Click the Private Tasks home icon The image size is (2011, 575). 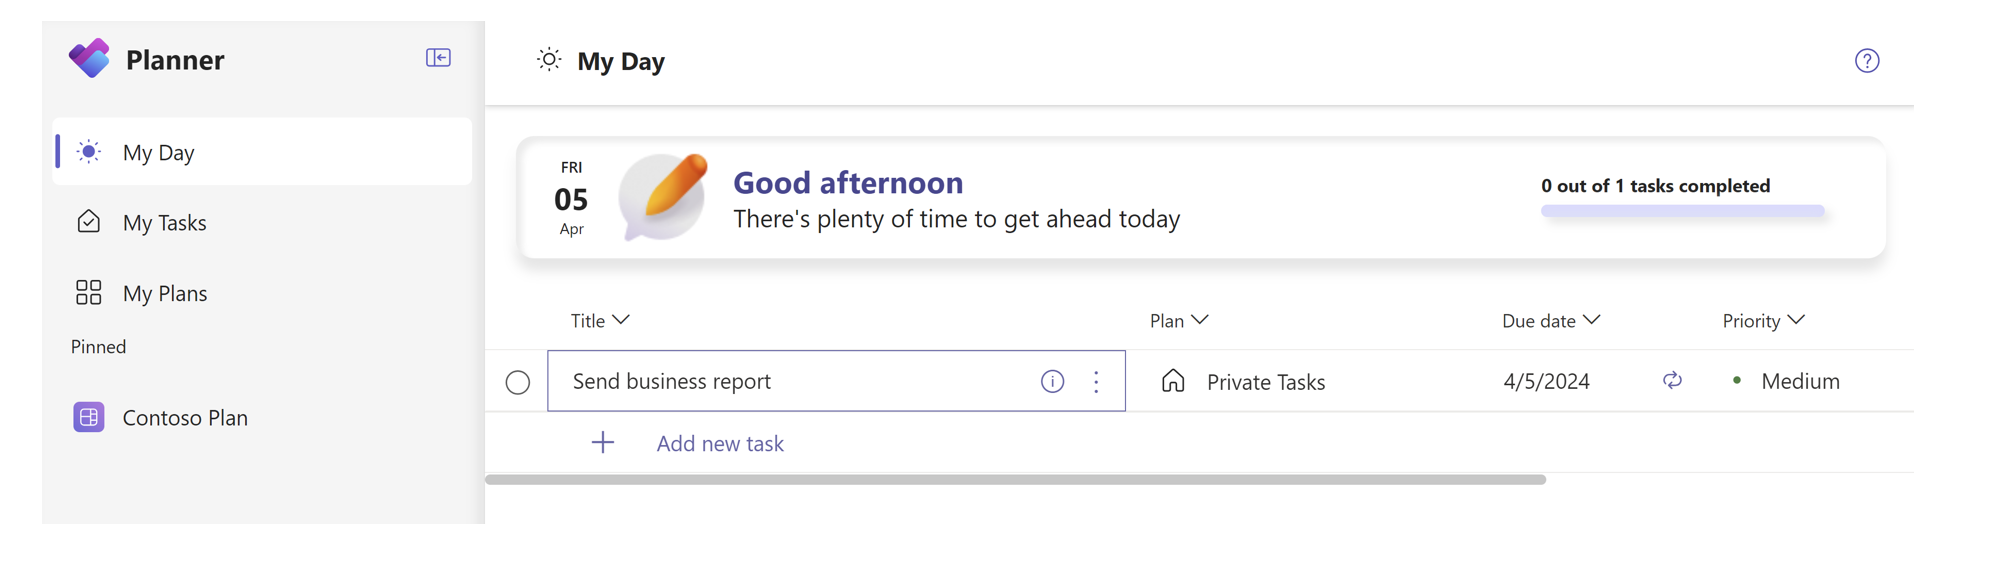click(x=1173, y=381)
